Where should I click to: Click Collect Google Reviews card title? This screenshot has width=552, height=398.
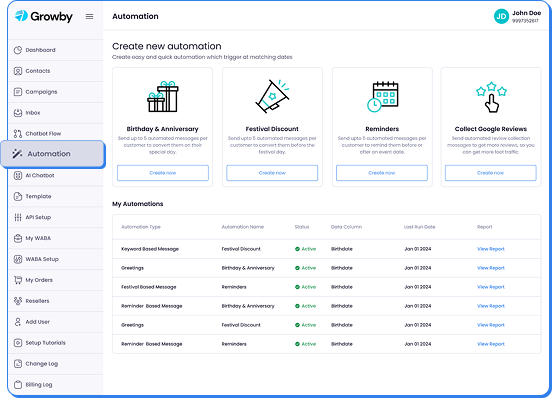(491, 129)
